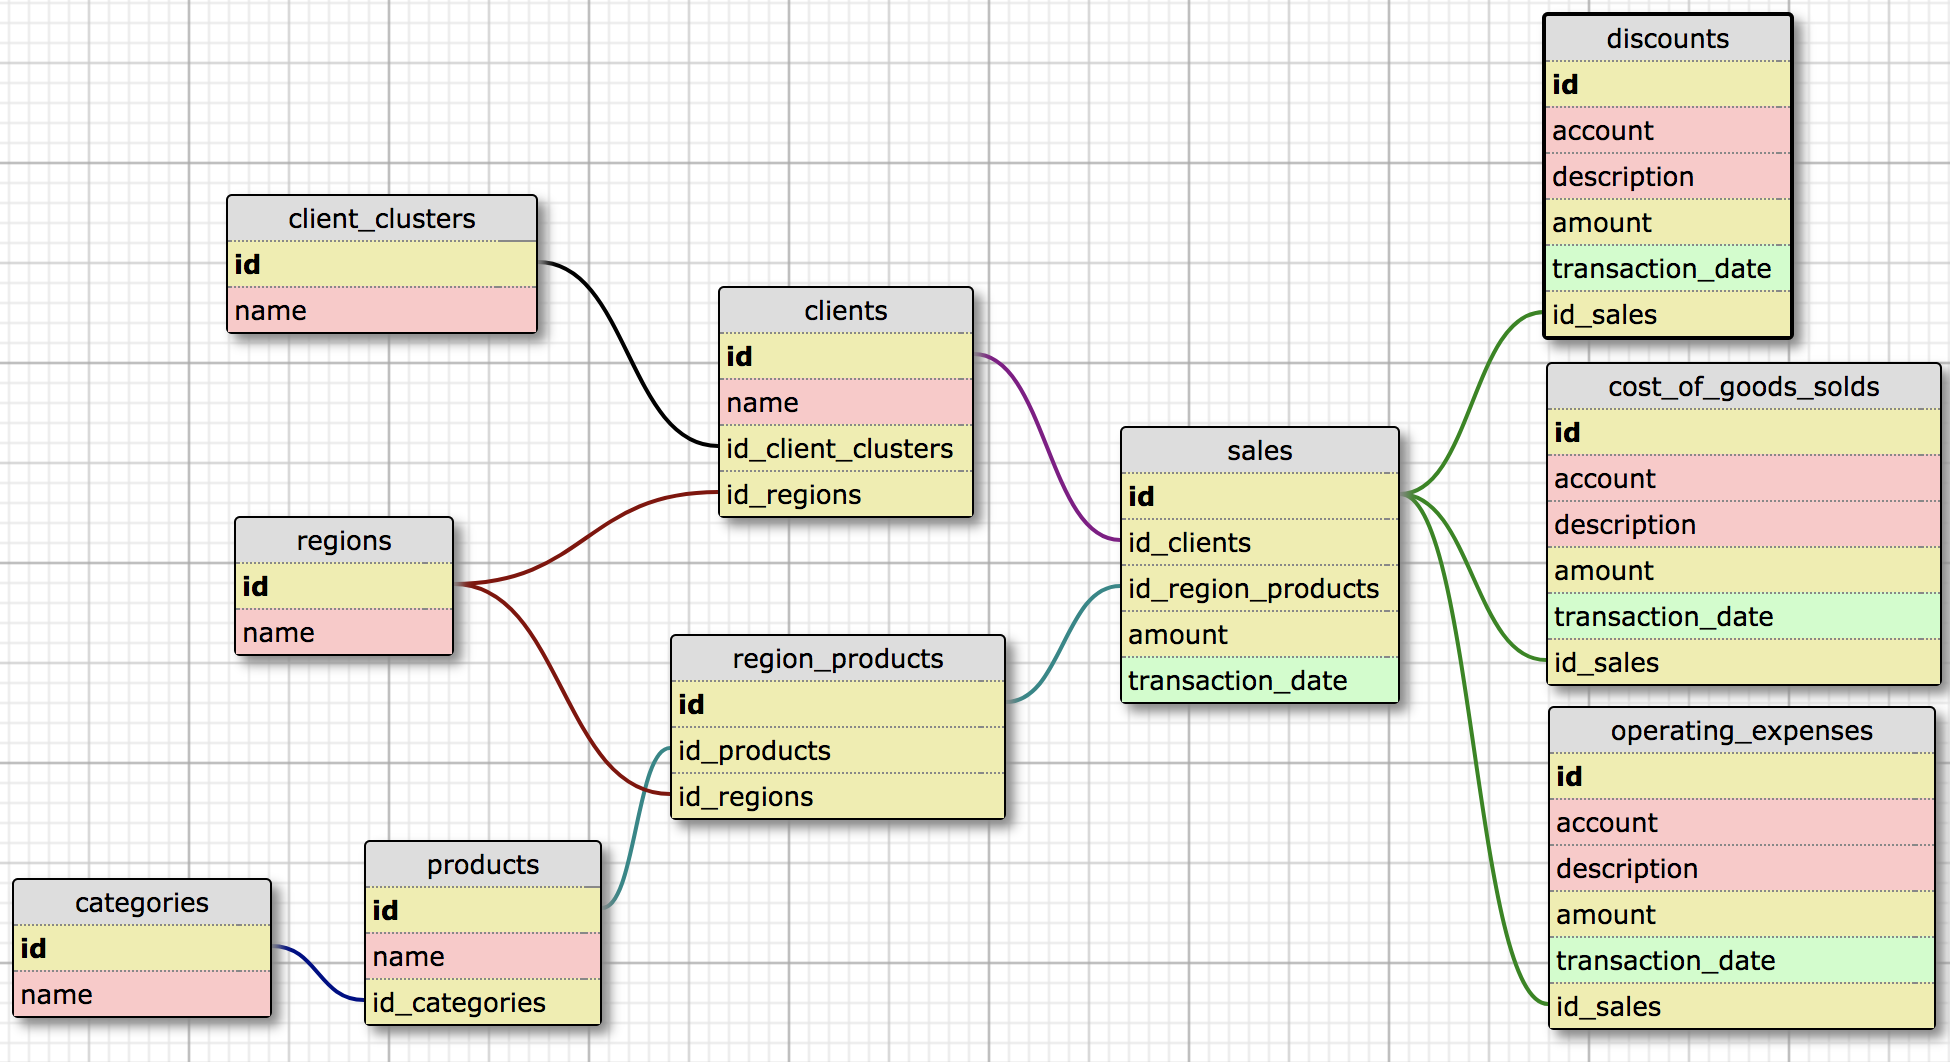Select the discounts table header

click(x=1666, y=38)
